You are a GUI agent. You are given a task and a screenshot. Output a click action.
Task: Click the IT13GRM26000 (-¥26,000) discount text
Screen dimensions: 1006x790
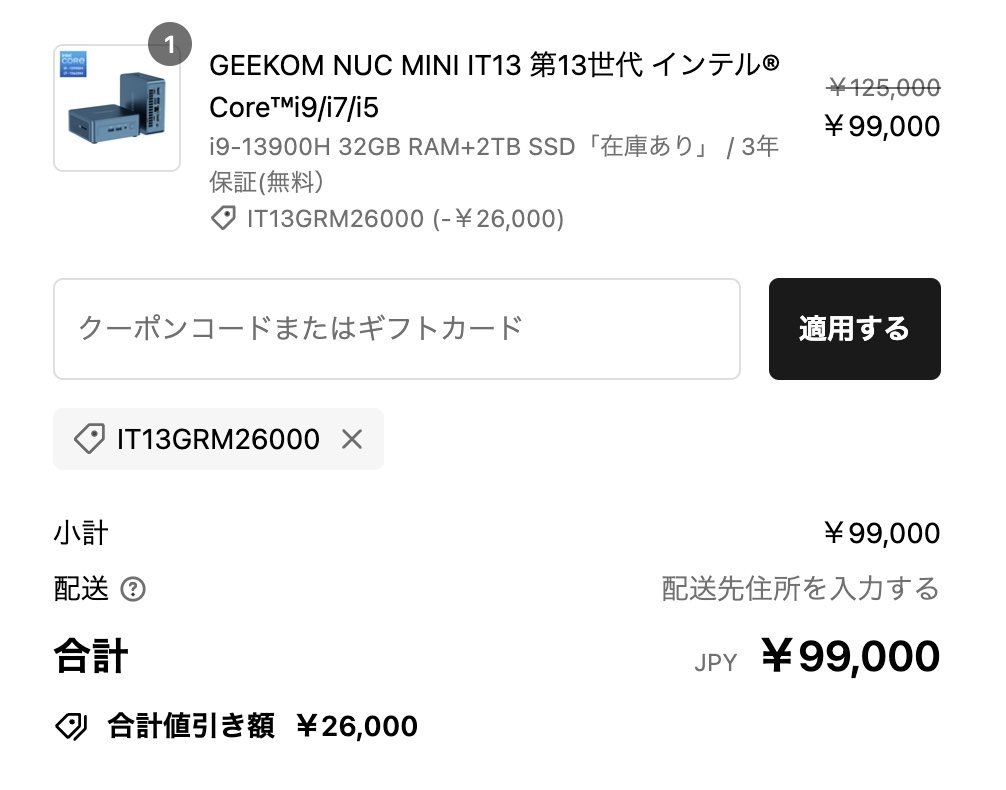(405, 218)
